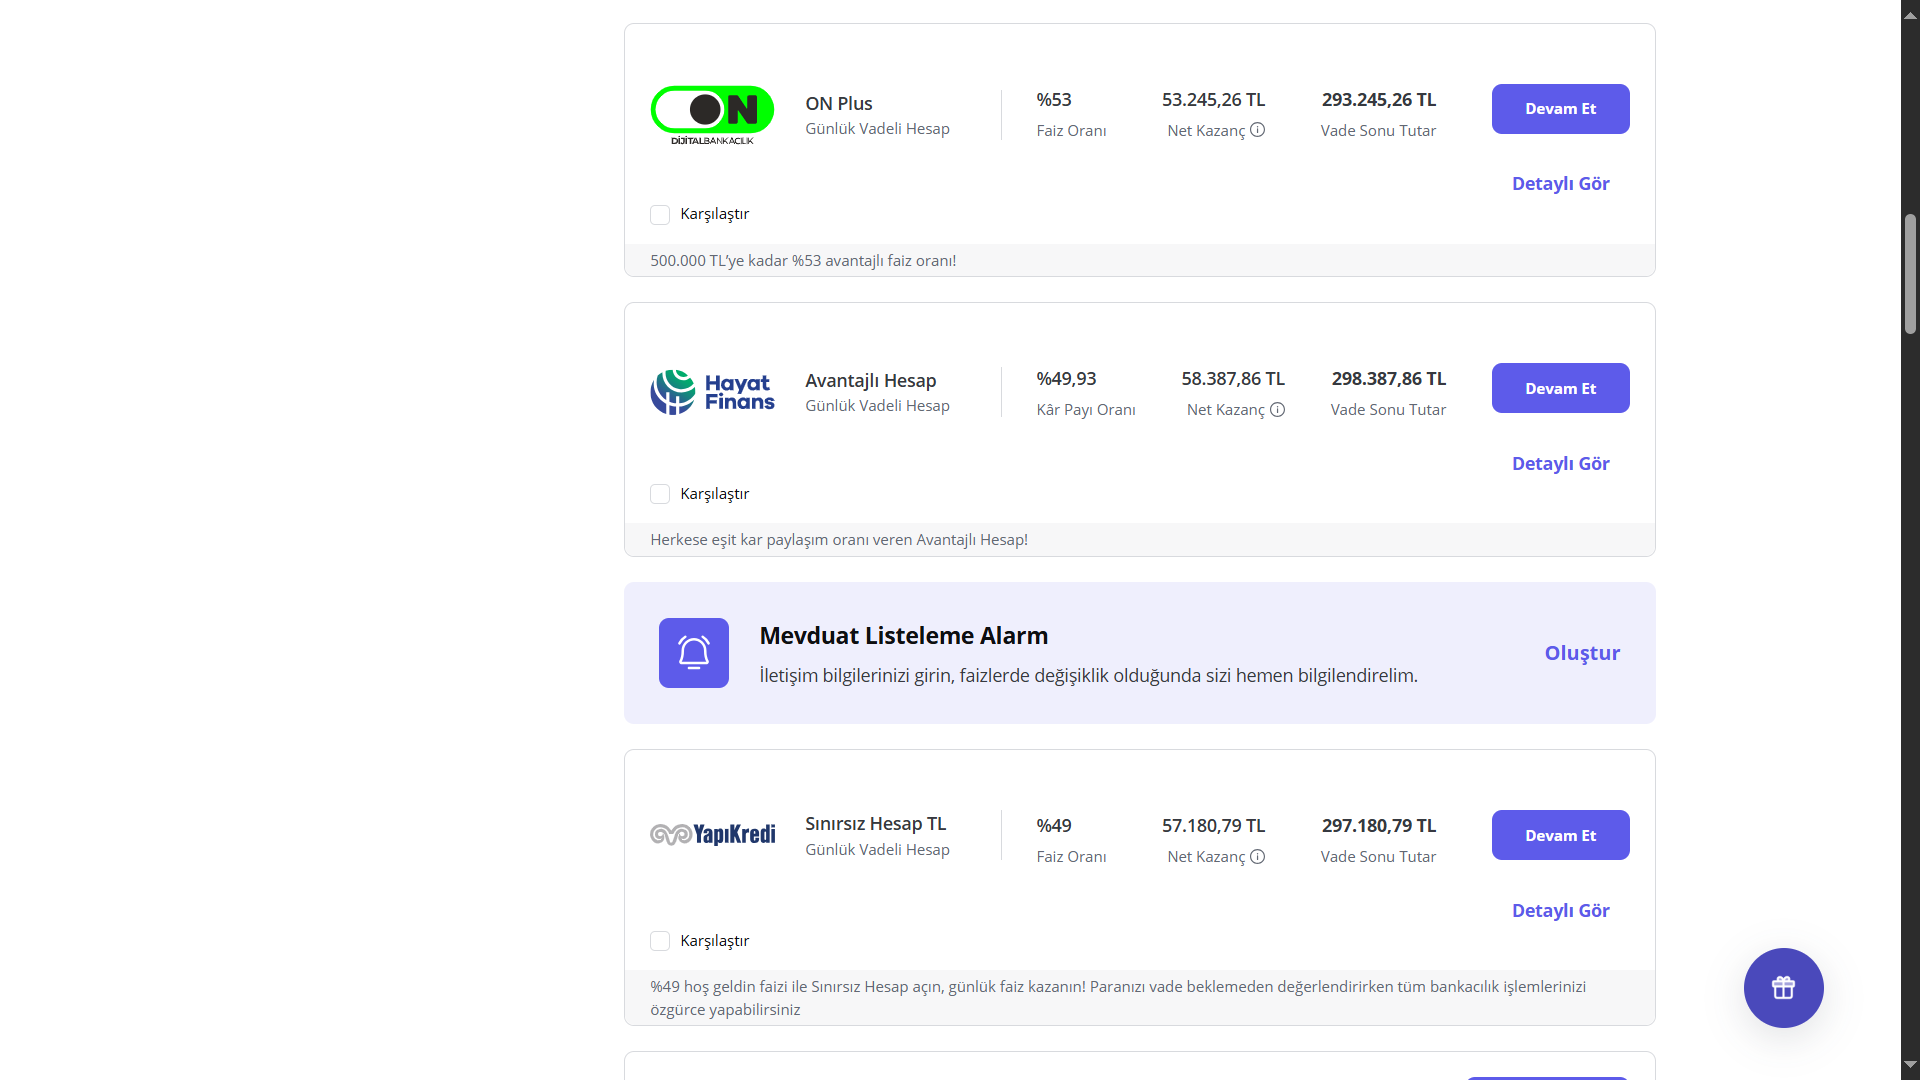
Task: Click Devam Et for Sınırsız Hesap TL
Action: [x=1560, y=835]
